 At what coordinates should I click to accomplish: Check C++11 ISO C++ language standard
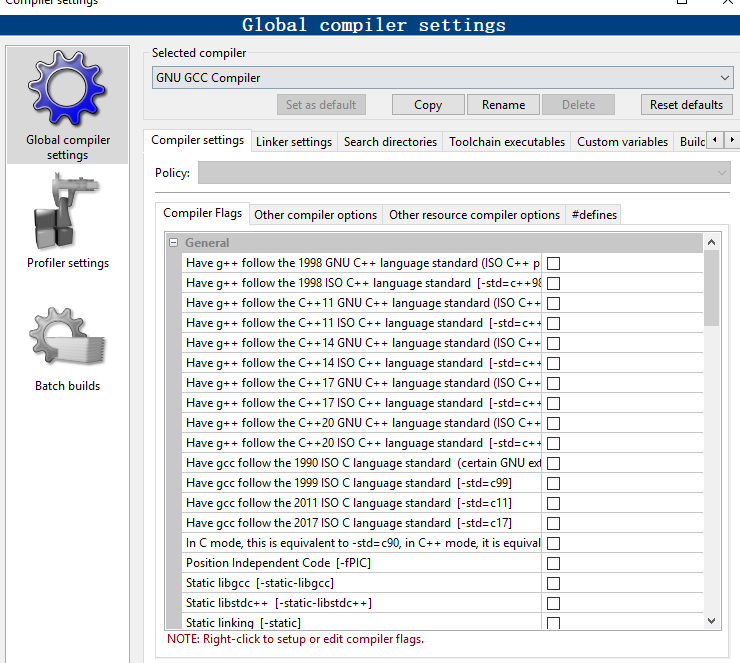pos(553,323)
